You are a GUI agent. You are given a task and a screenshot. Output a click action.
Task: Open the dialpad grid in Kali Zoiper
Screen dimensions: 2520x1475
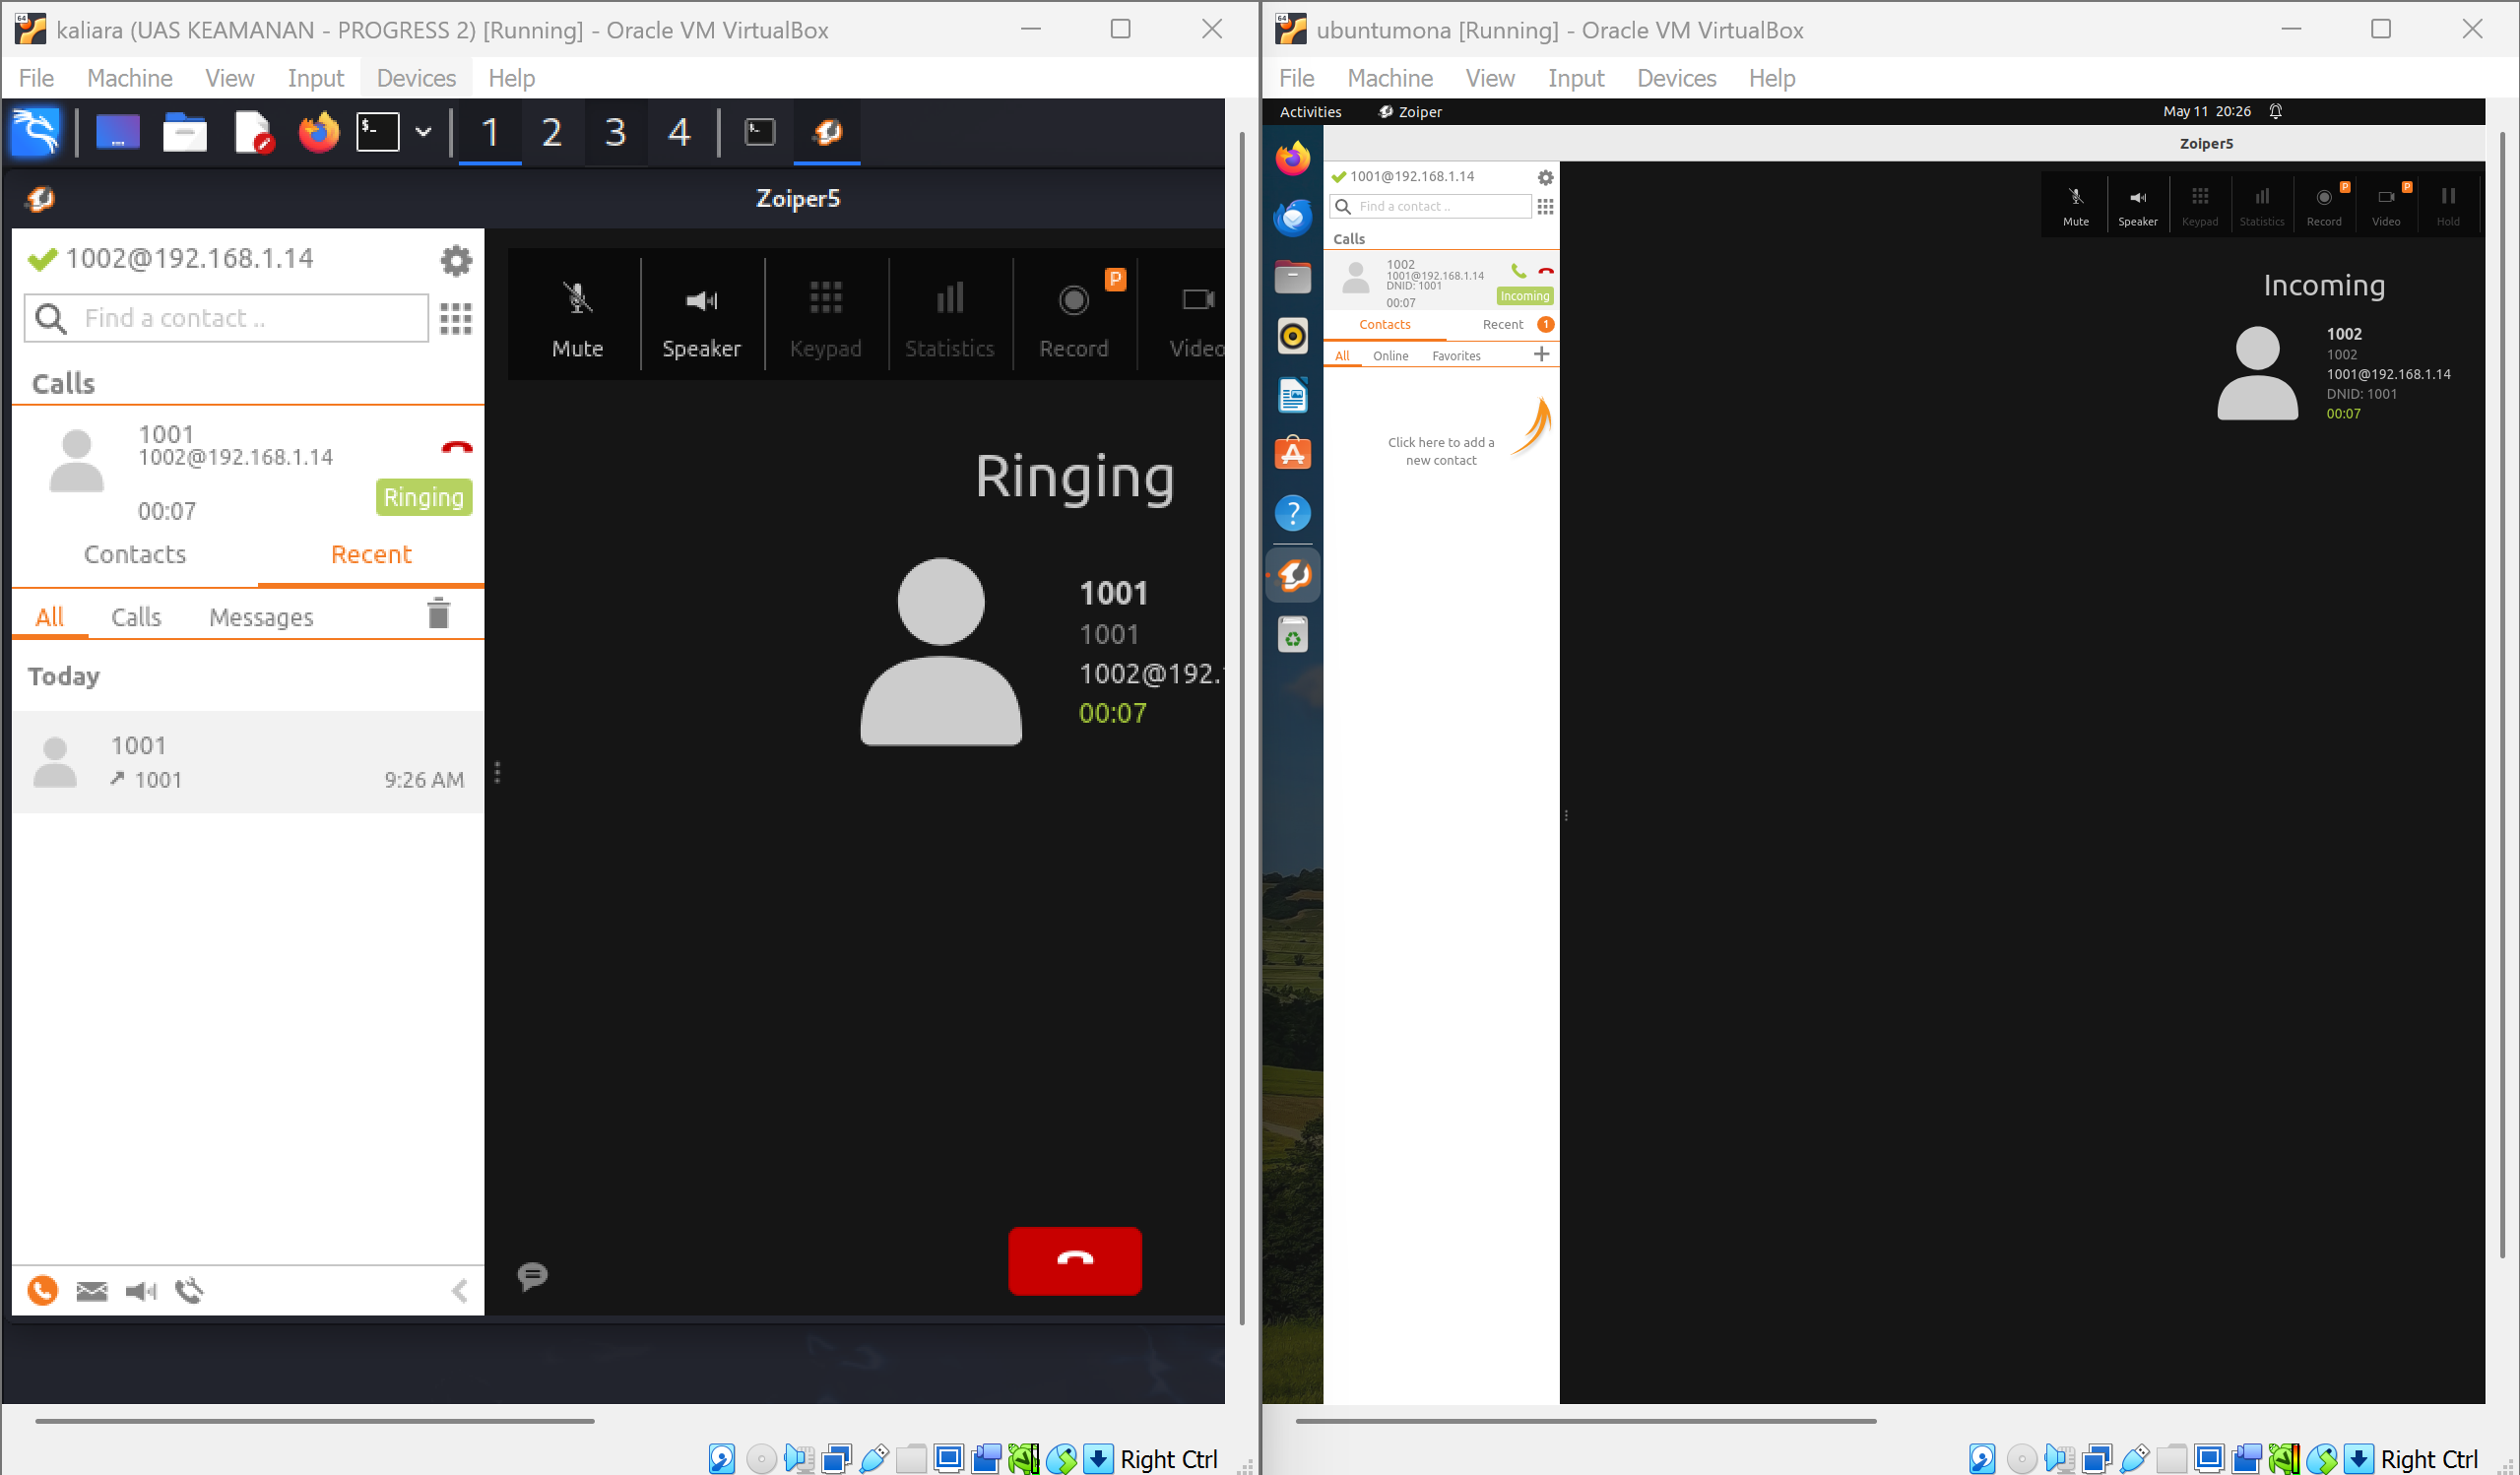point(456,319)
